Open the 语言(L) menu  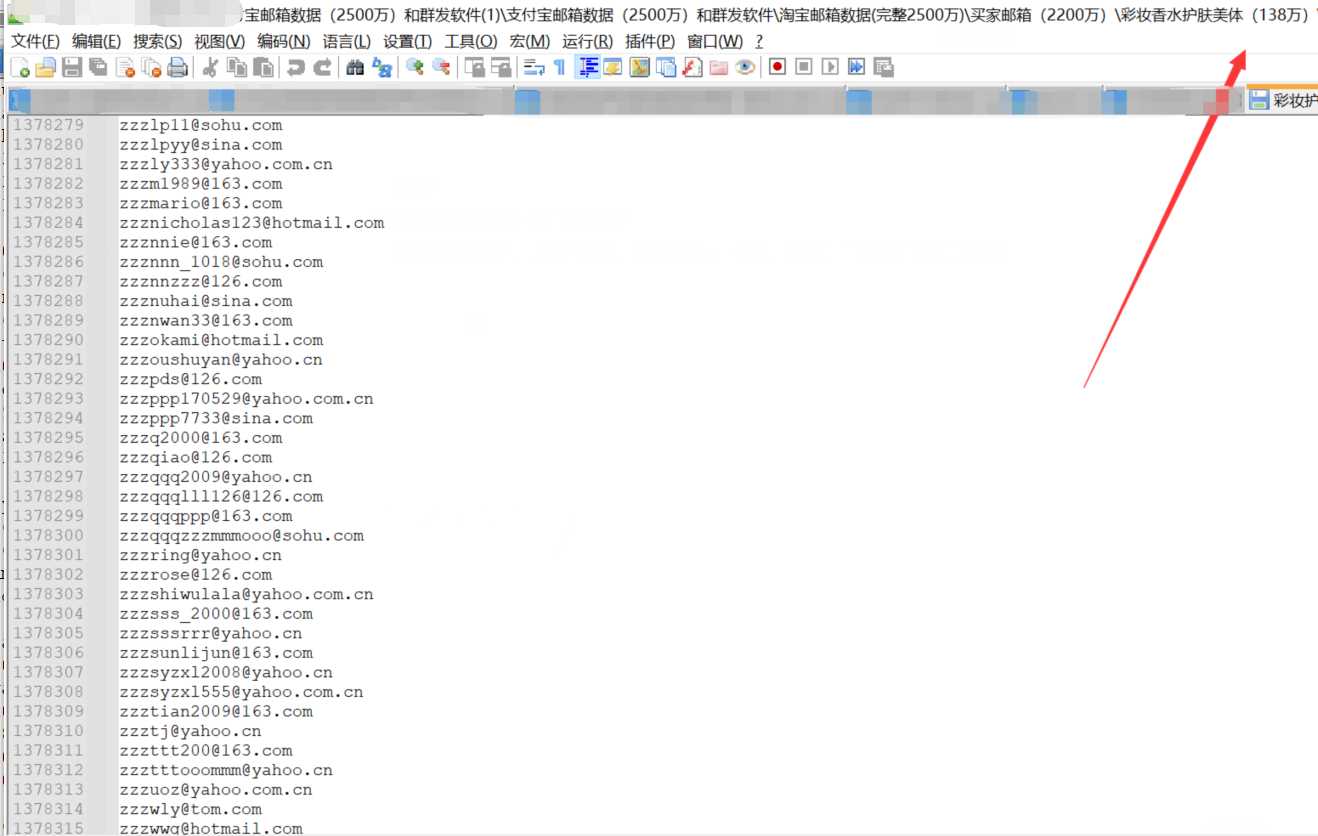pos(347,41)
